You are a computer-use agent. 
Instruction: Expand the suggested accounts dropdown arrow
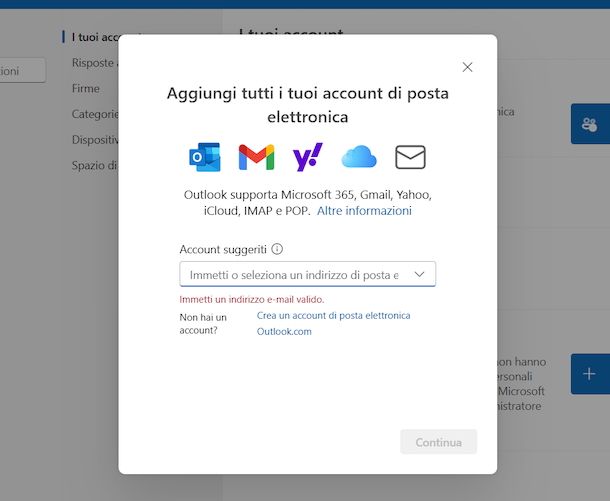[x=419, y=274]
